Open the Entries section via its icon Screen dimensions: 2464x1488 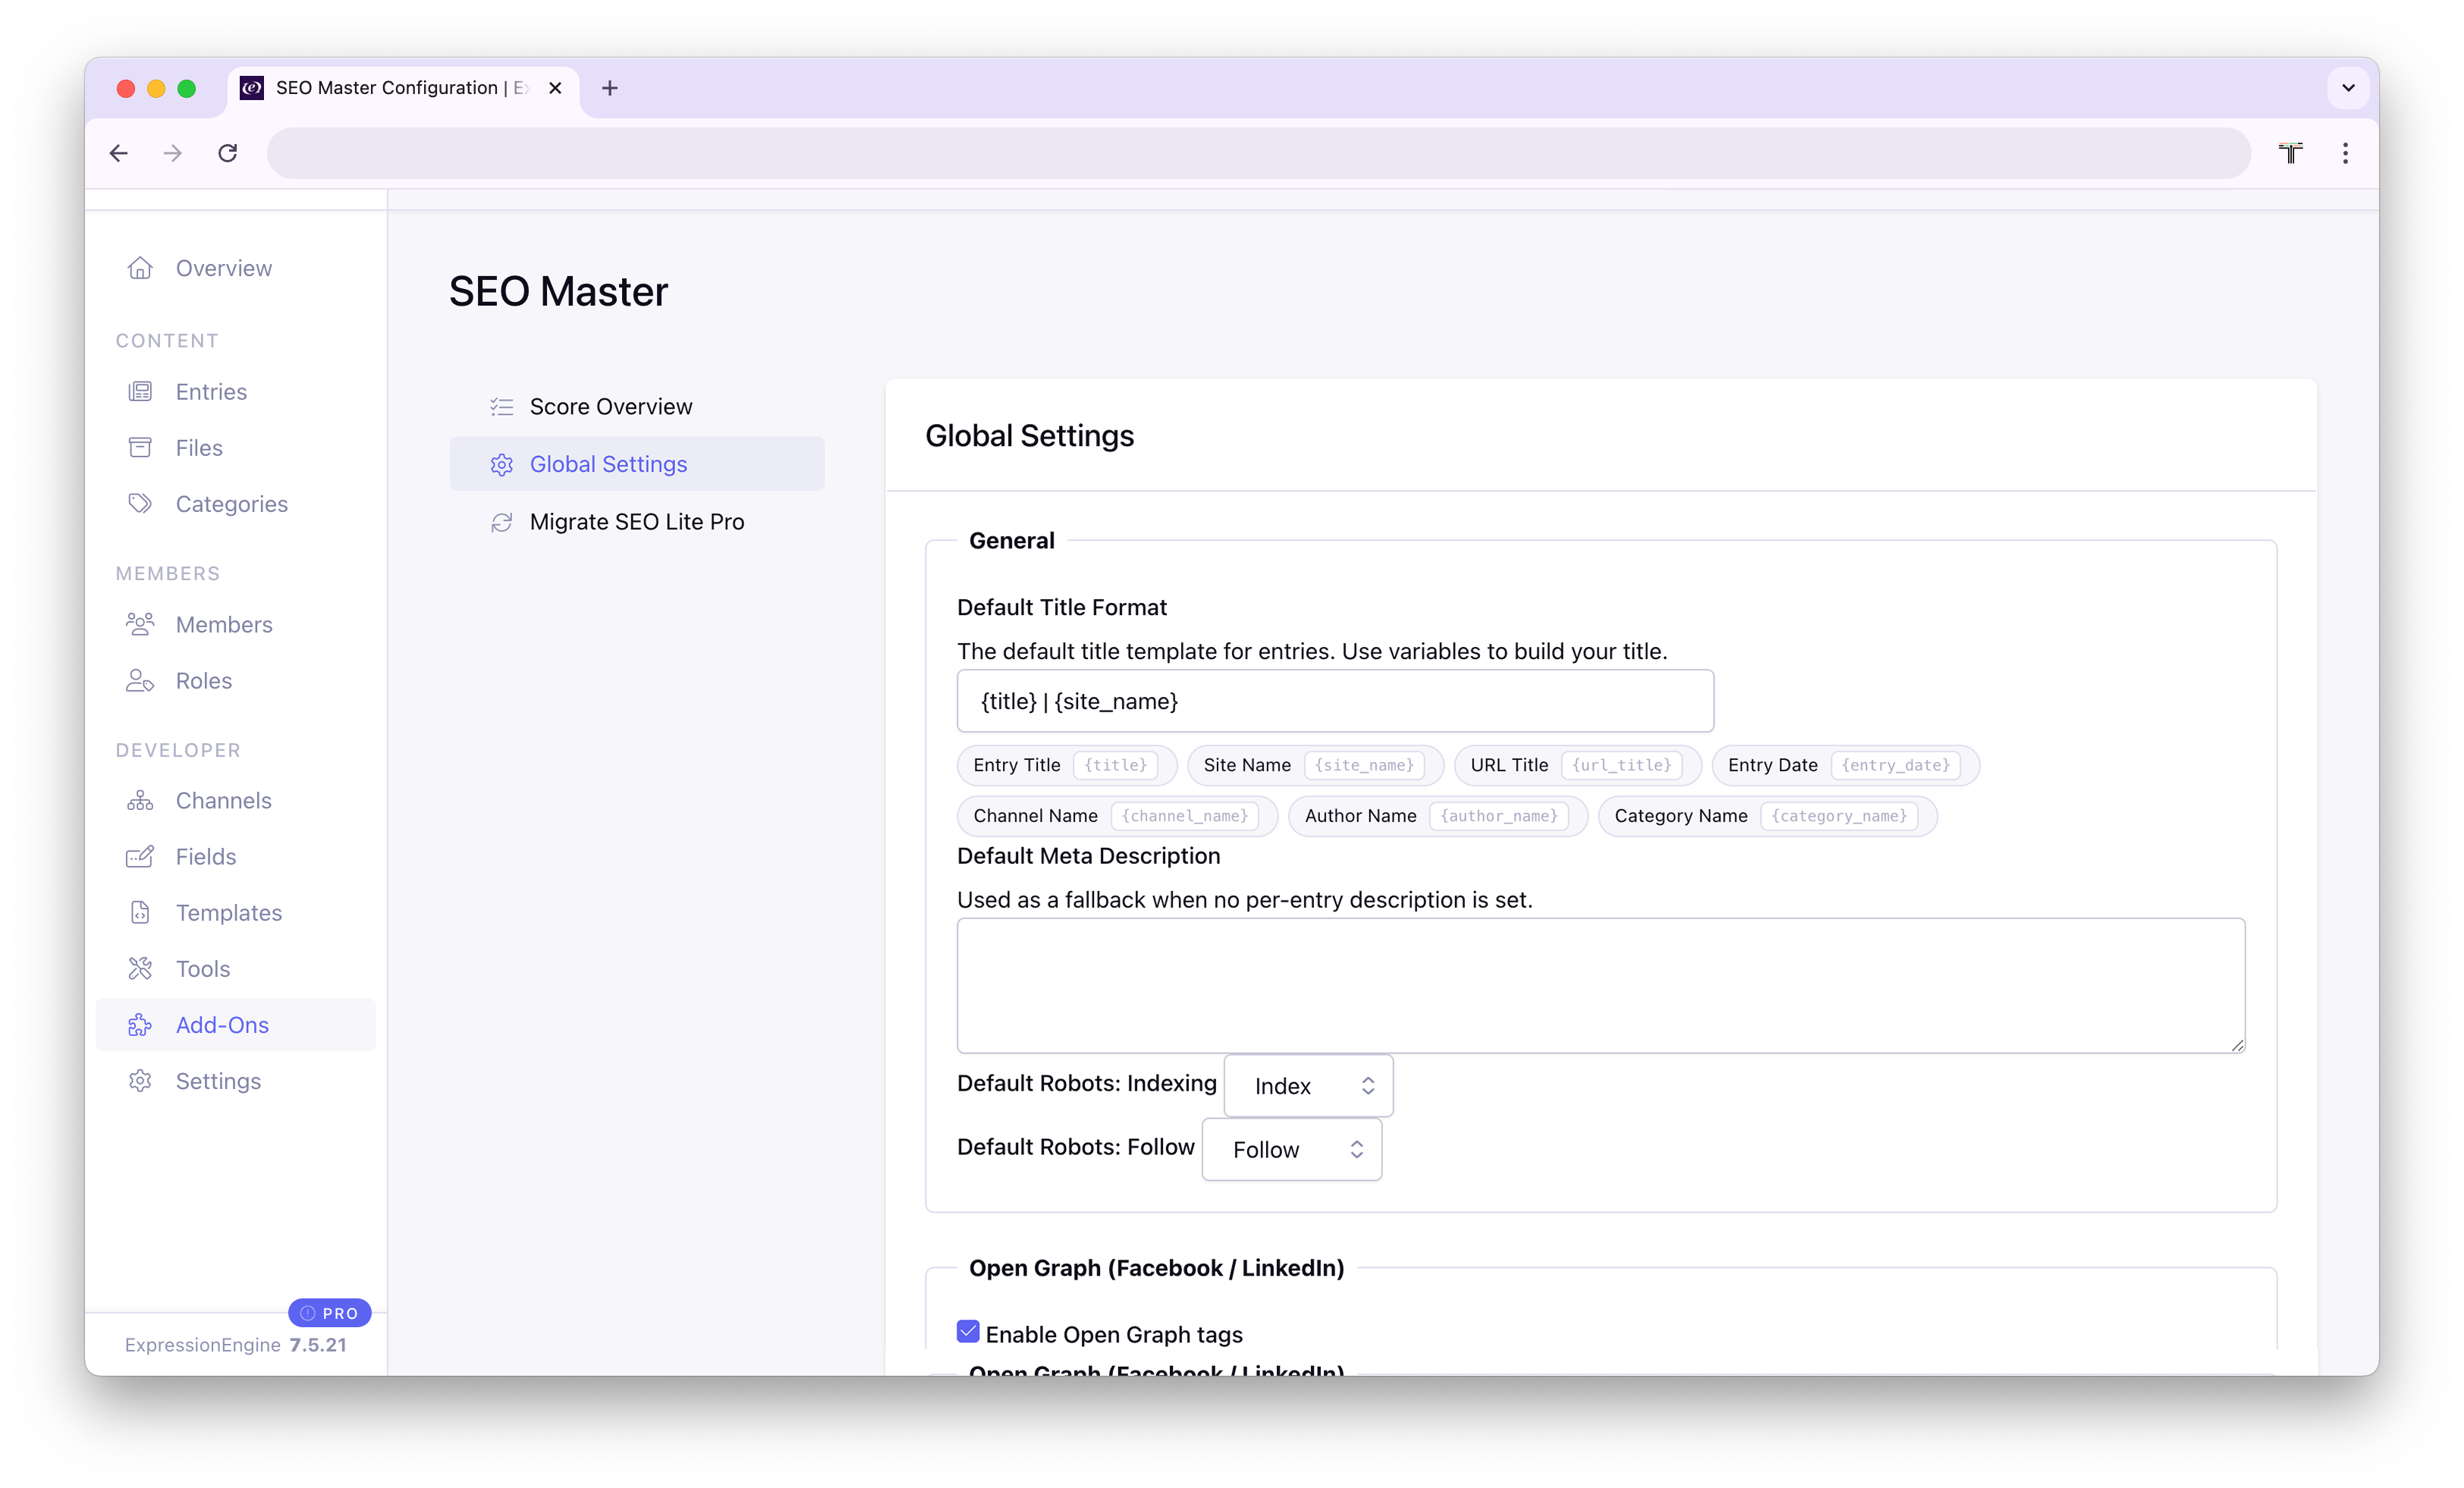pyautogui.click(x=141, y=391)
